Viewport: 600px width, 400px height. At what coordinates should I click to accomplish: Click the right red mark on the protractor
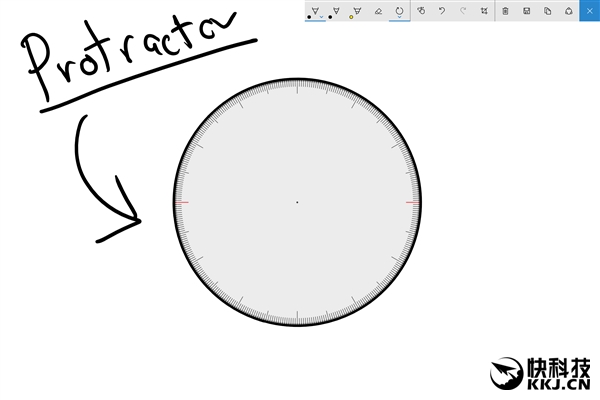click(x=412, y=202)
